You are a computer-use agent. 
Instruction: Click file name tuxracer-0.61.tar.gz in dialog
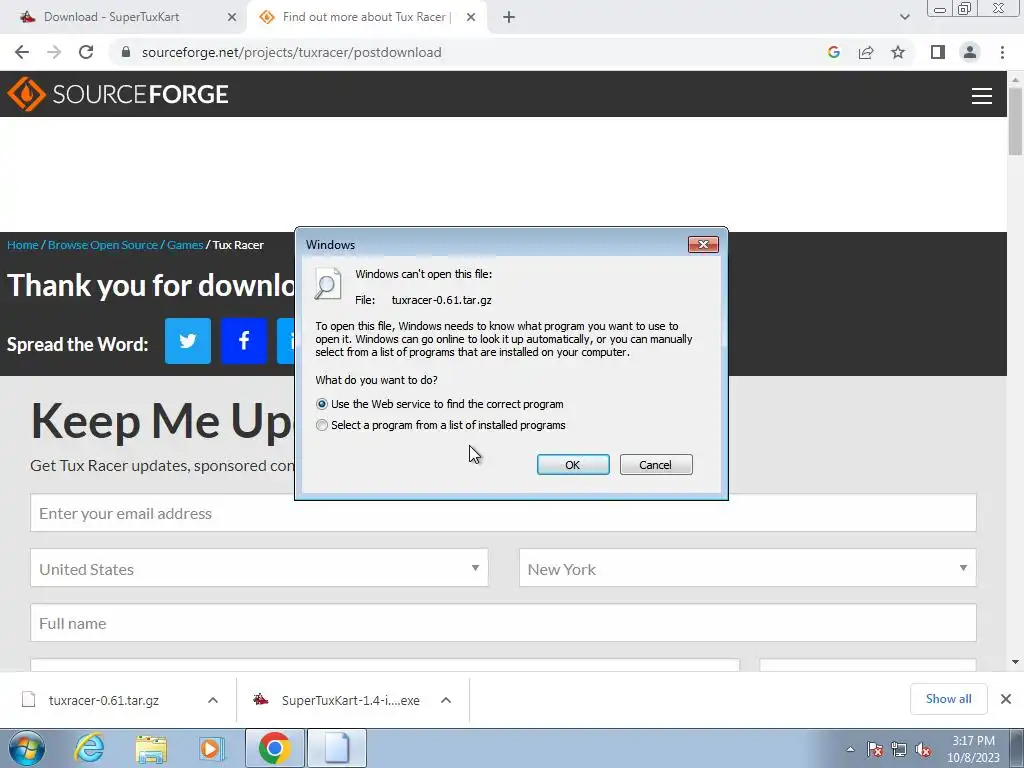pos(441,300)
